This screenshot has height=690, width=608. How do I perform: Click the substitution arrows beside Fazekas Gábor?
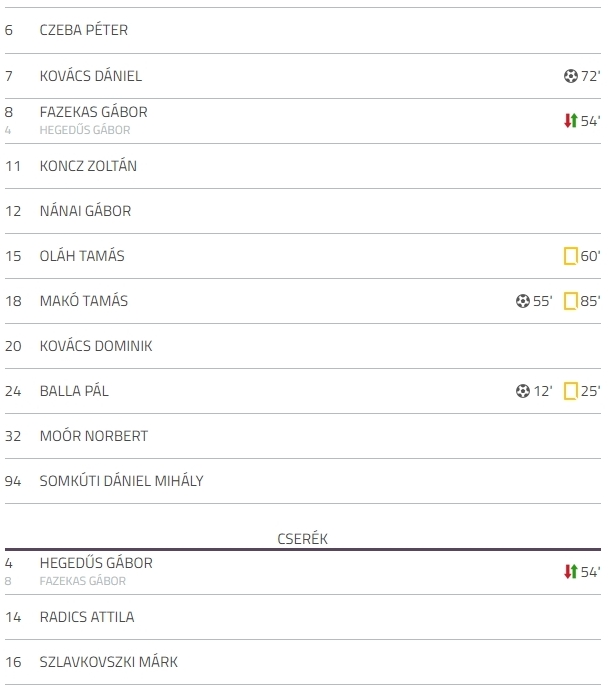571,121
